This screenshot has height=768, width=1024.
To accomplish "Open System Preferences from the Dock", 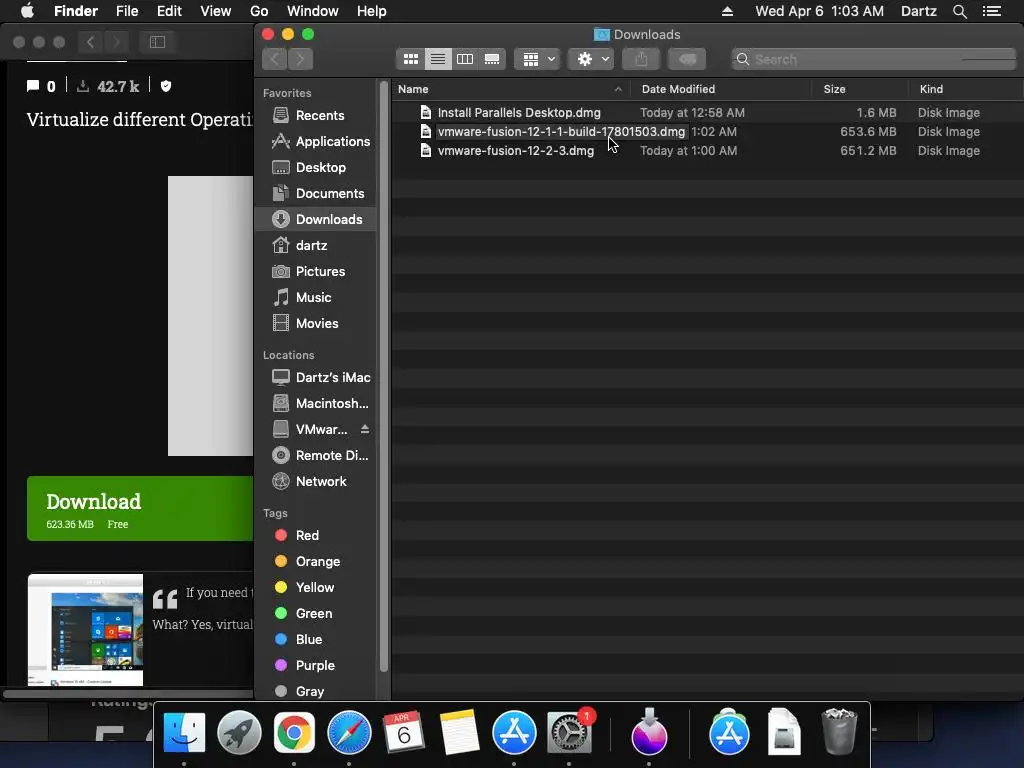I will (x=569, y=733).
